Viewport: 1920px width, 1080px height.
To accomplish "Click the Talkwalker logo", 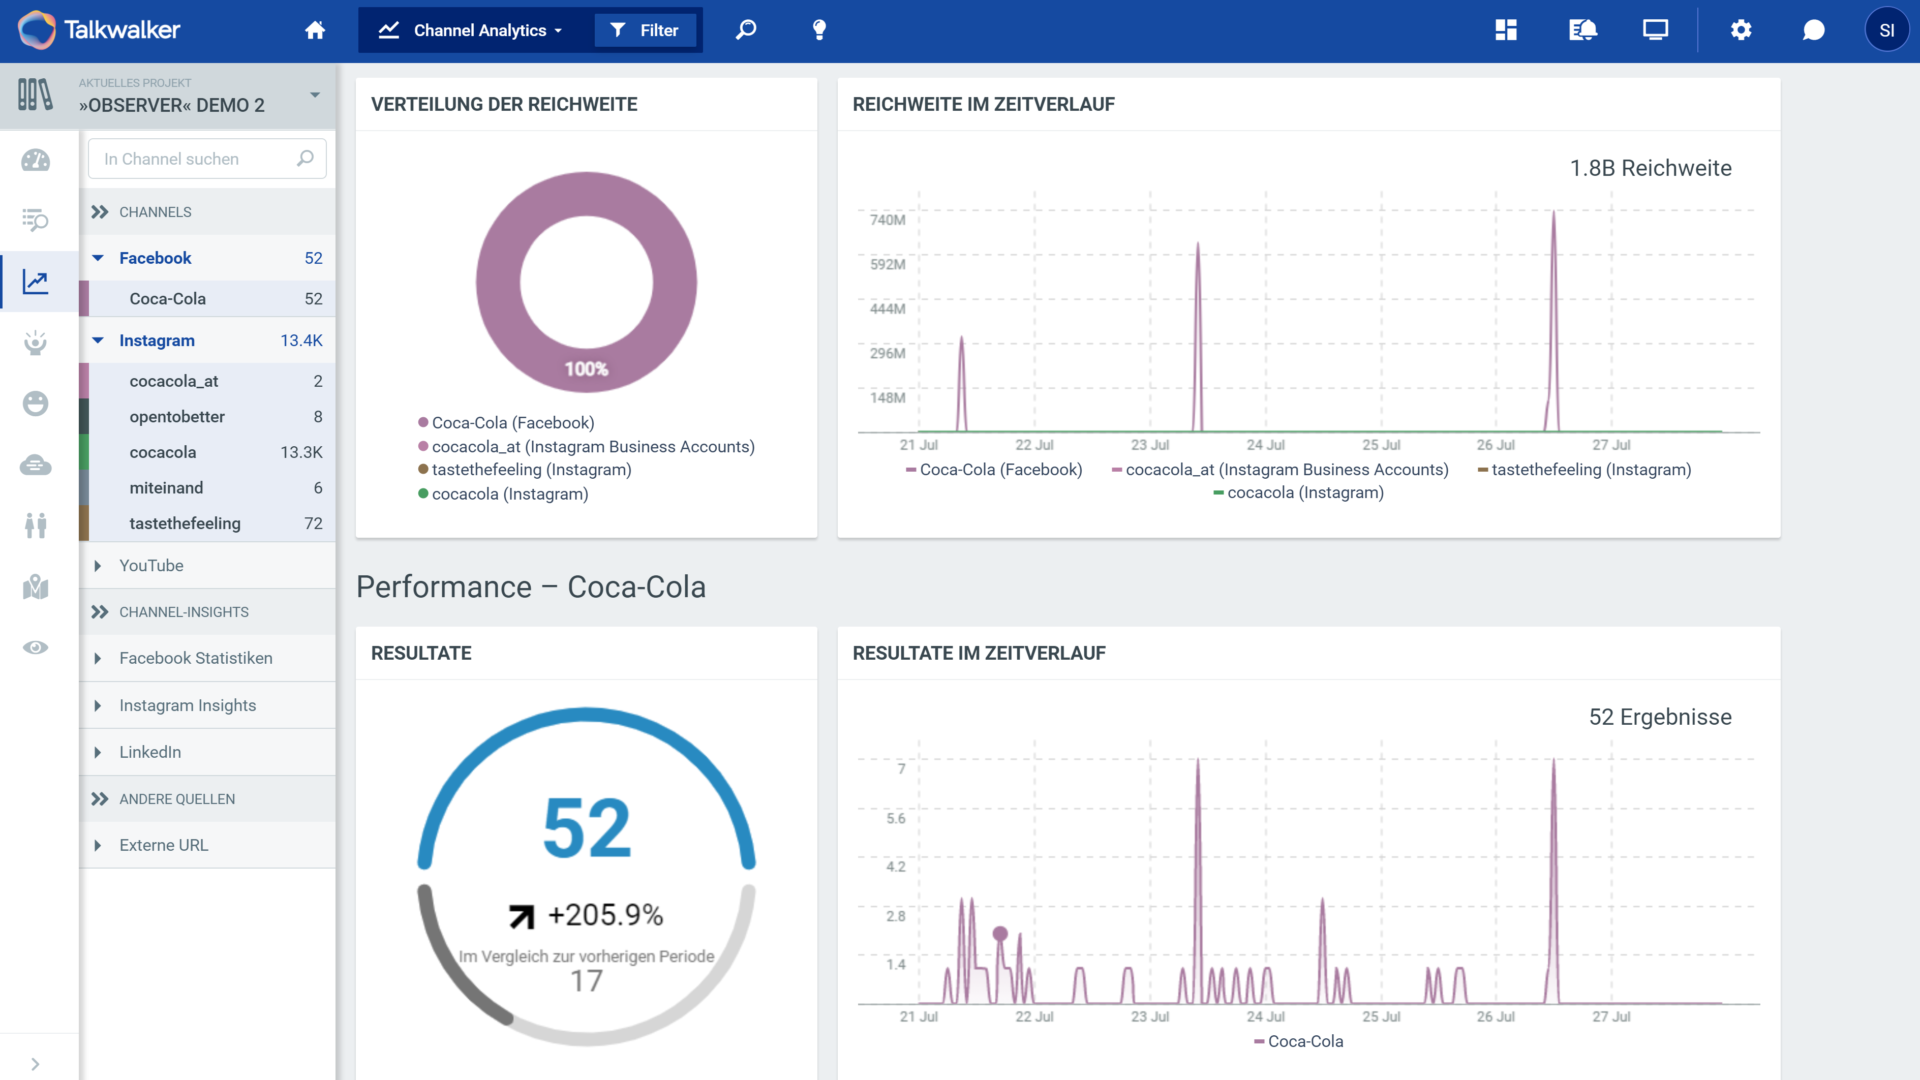I will pyautogui.click(x=99, y=30).
